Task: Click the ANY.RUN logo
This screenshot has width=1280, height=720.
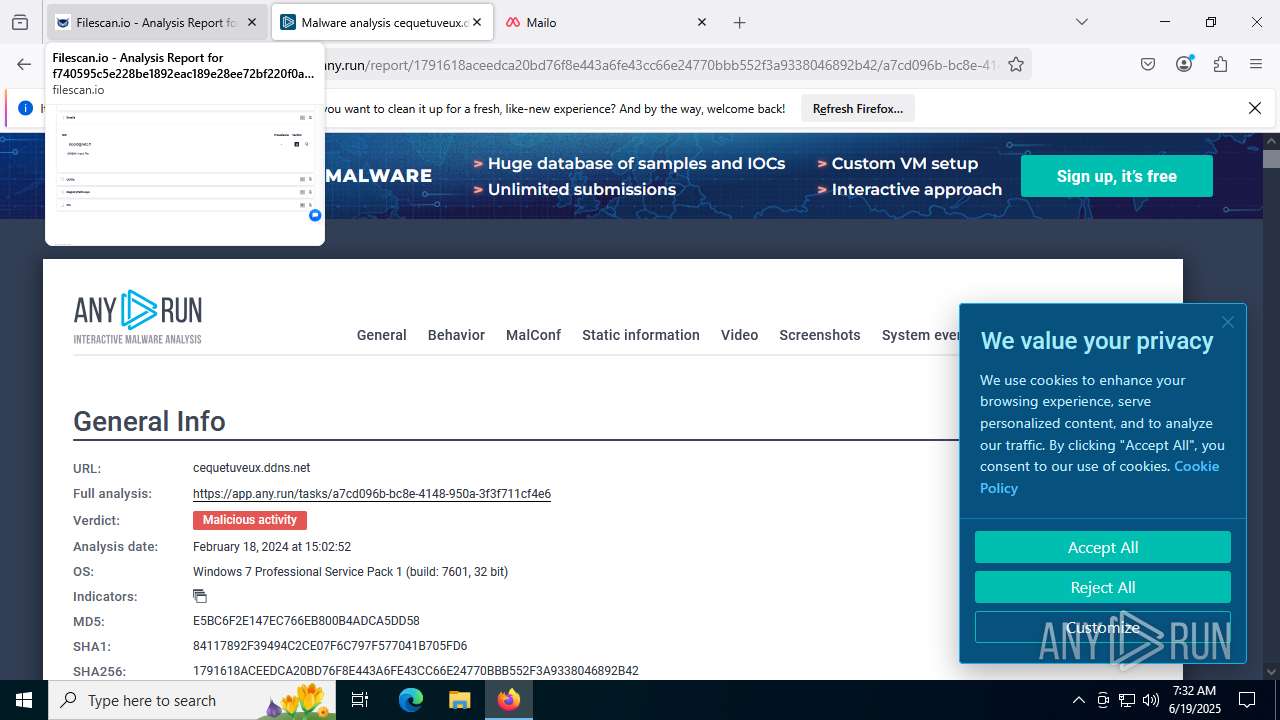Action: click(138, 317)
